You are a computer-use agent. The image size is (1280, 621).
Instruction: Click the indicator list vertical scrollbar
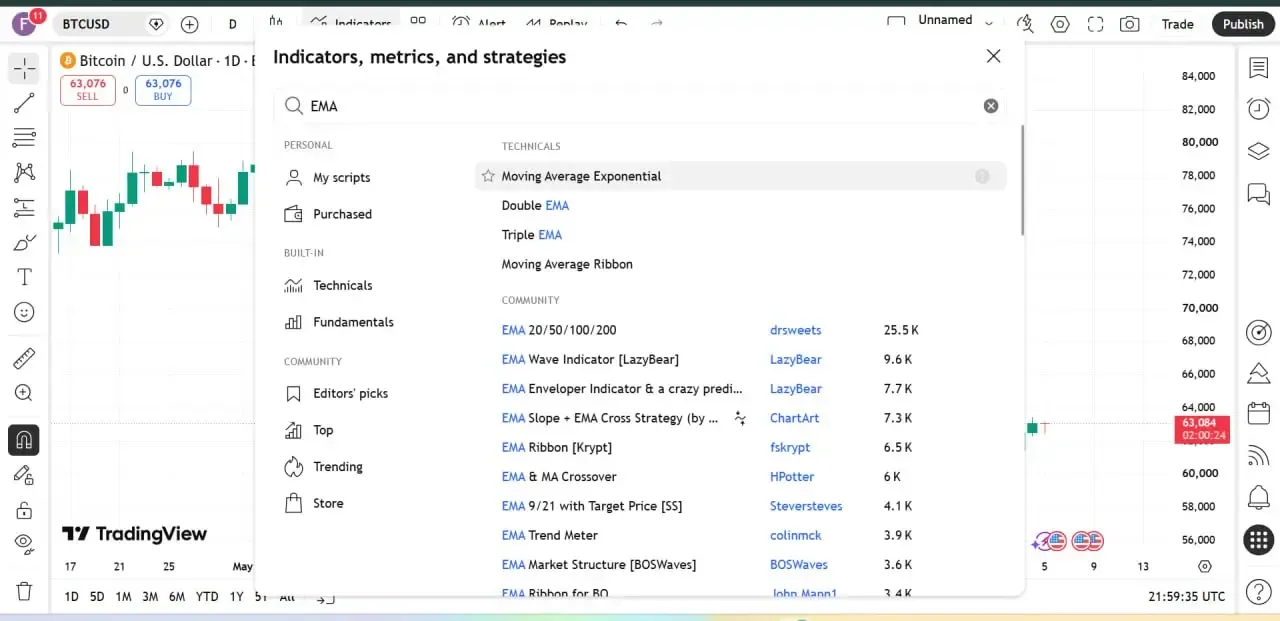1022,180
